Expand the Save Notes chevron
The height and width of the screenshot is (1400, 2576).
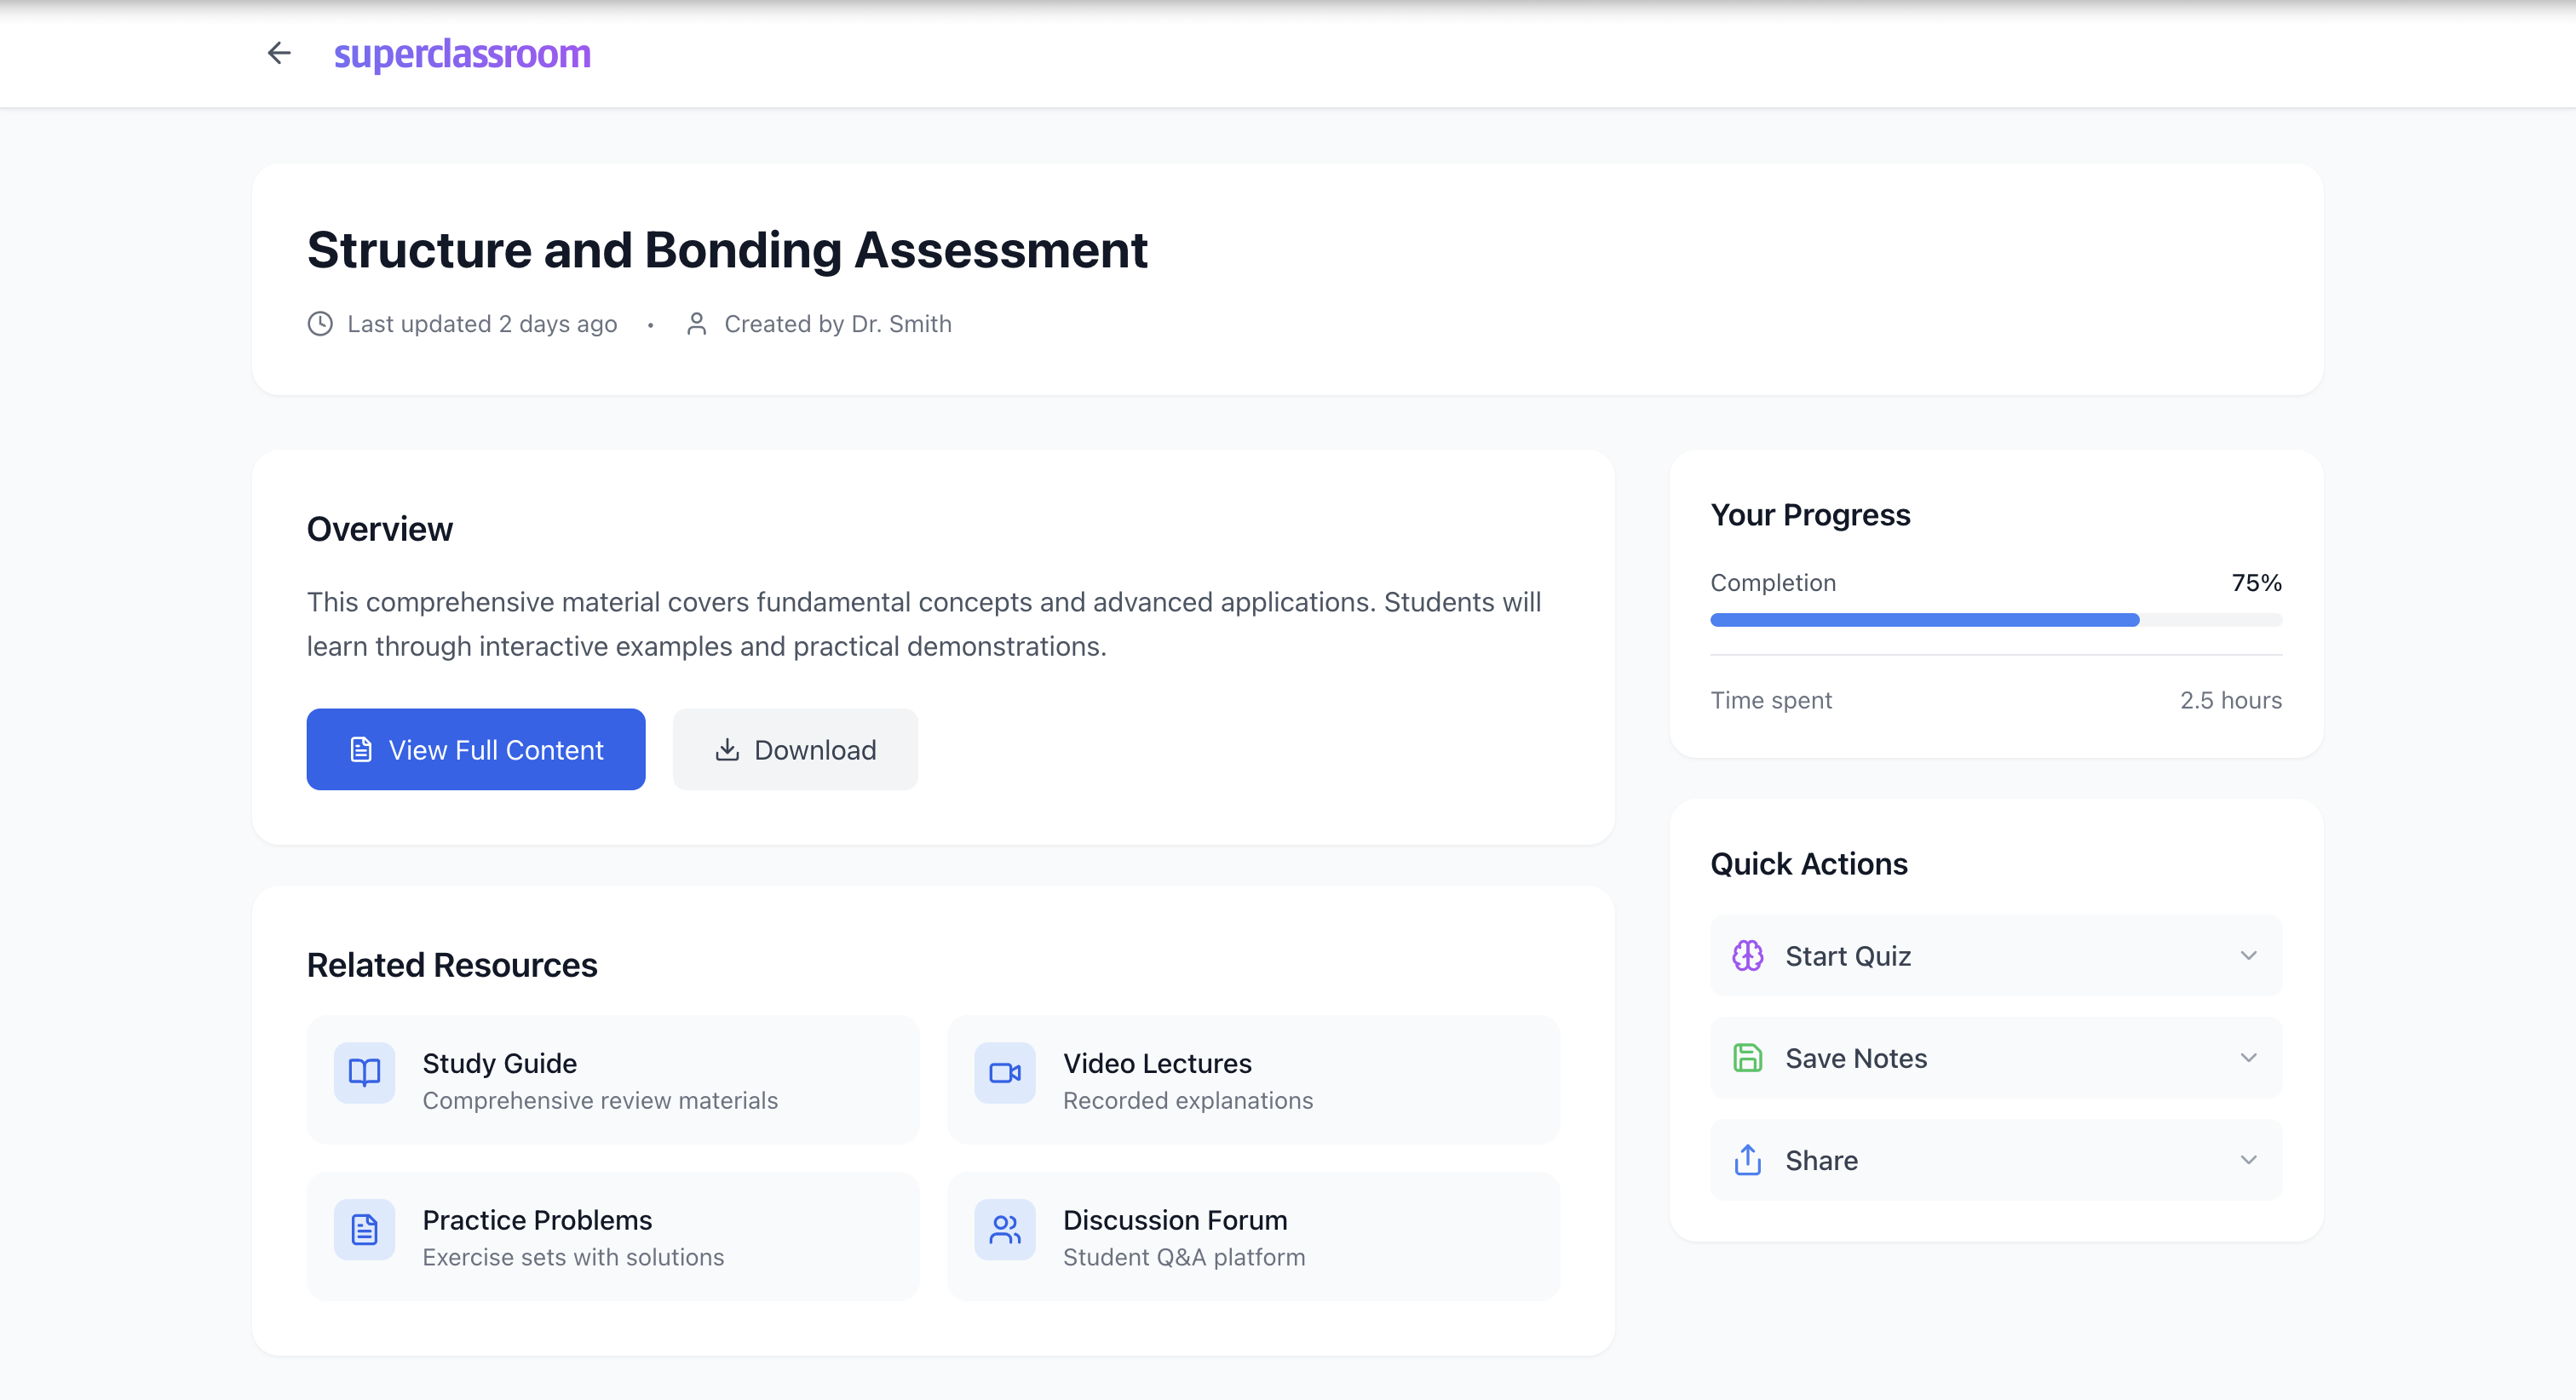pos(2248,1058)
